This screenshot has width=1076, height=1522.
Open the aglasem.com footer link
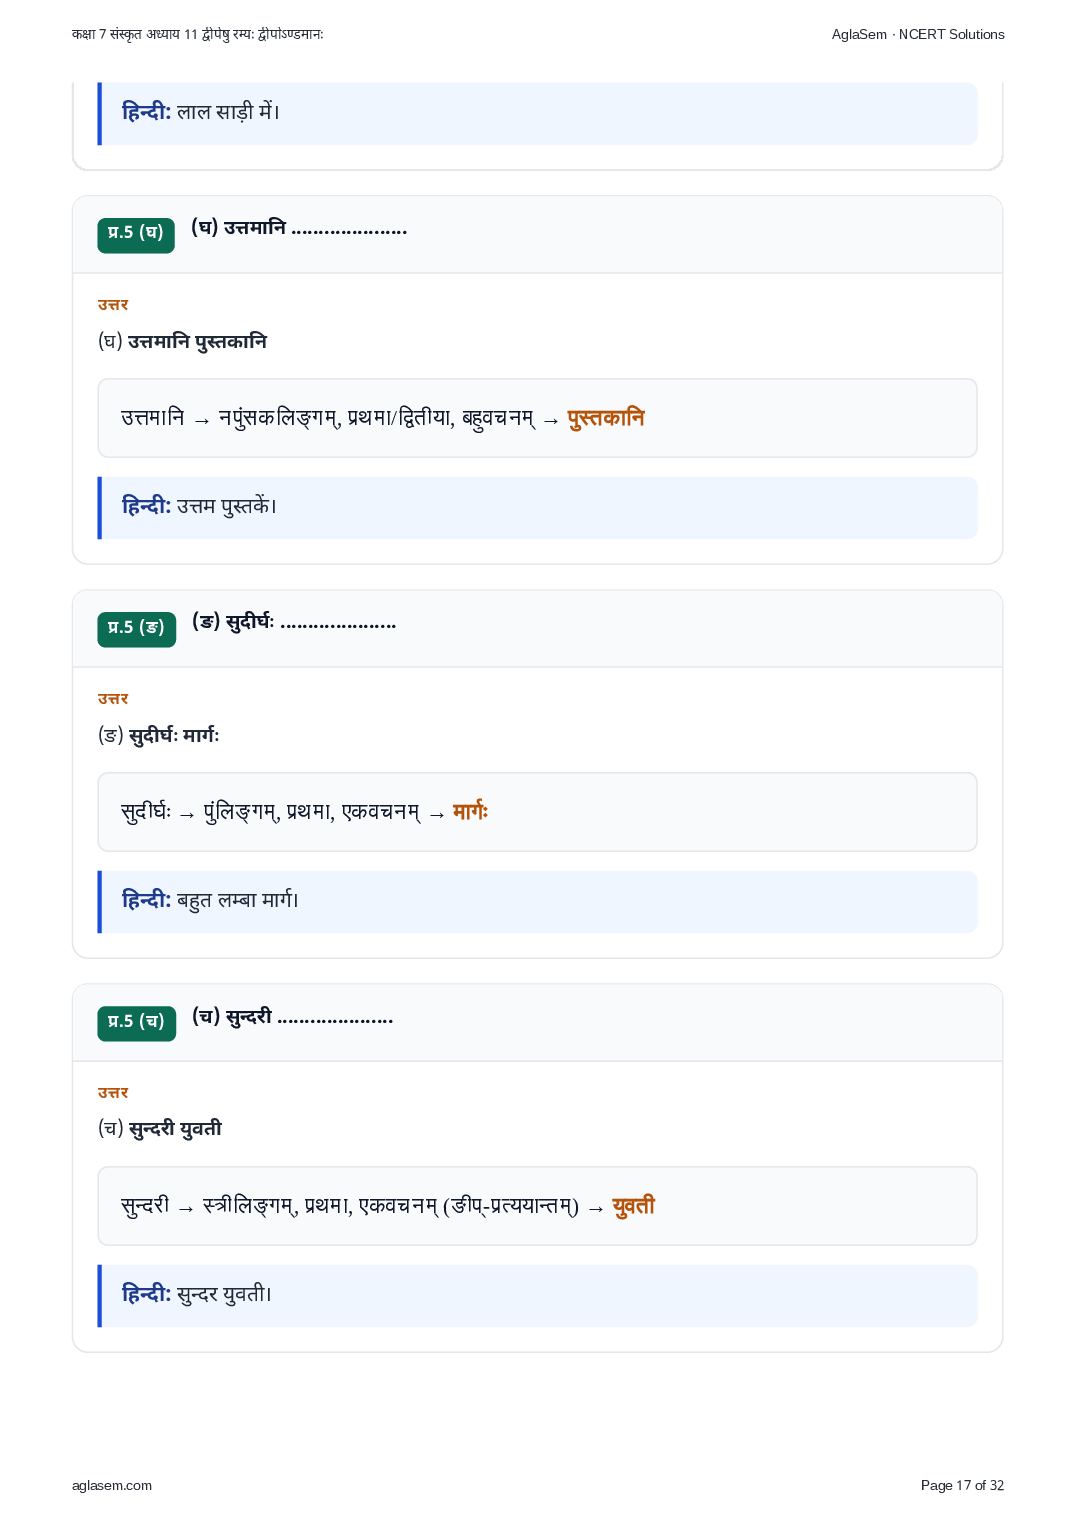pyautogui.click(x=112, y=1485)
